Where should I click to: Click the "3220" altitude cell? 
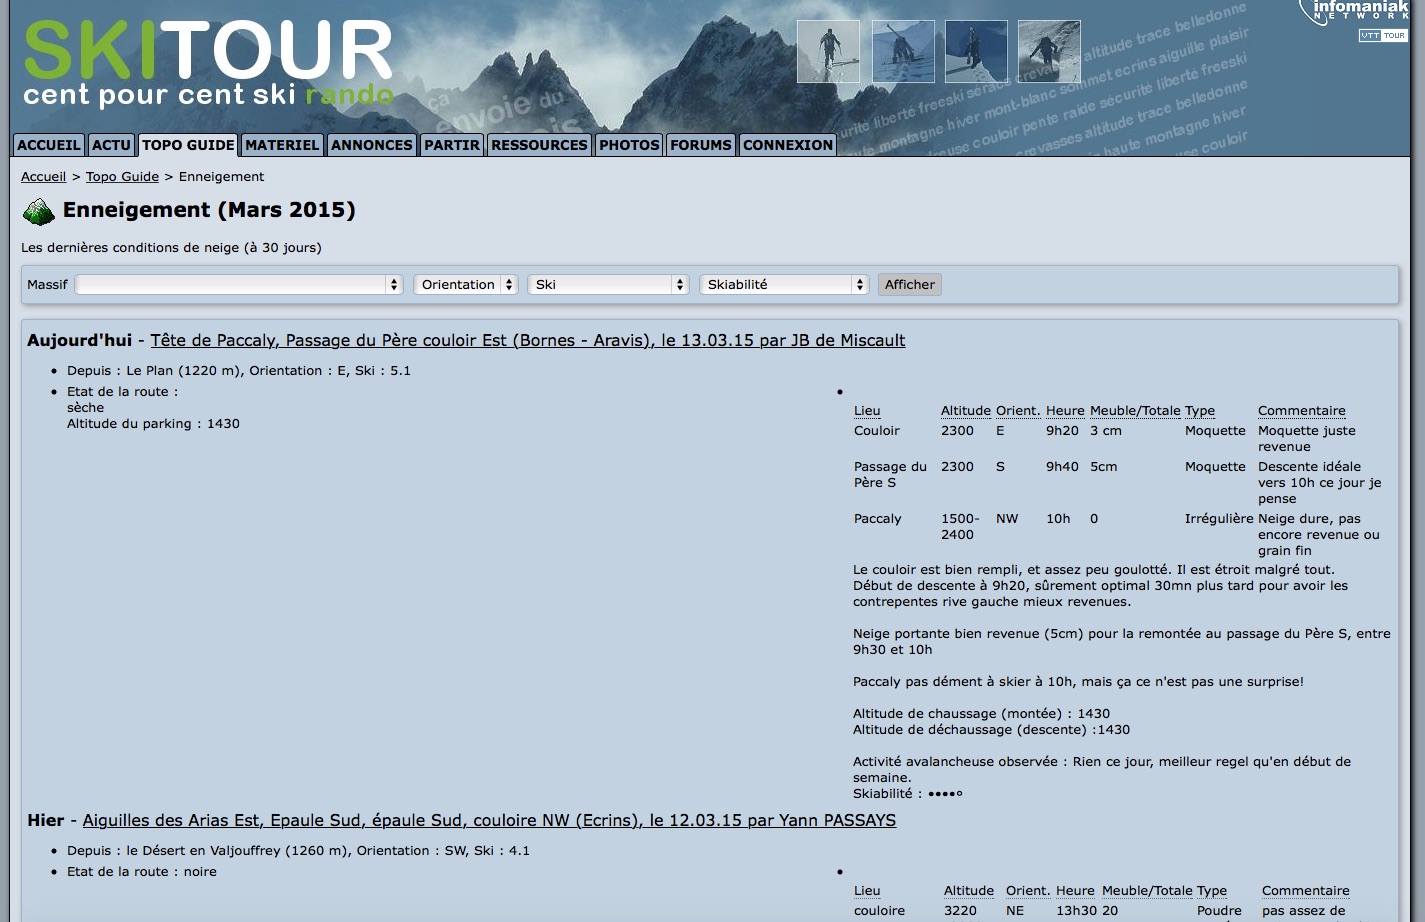click(x=960, y=911)
